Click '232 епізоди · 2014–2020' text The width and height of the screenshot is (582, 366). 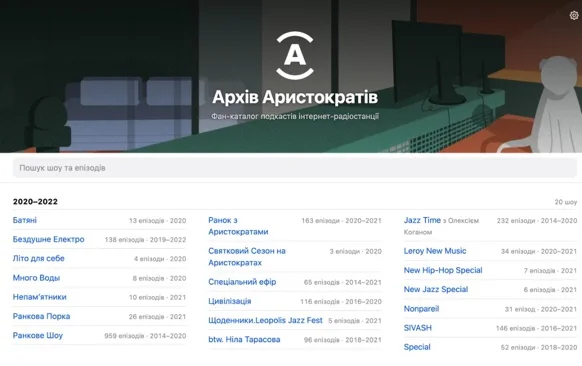click(x=537, y=220)
